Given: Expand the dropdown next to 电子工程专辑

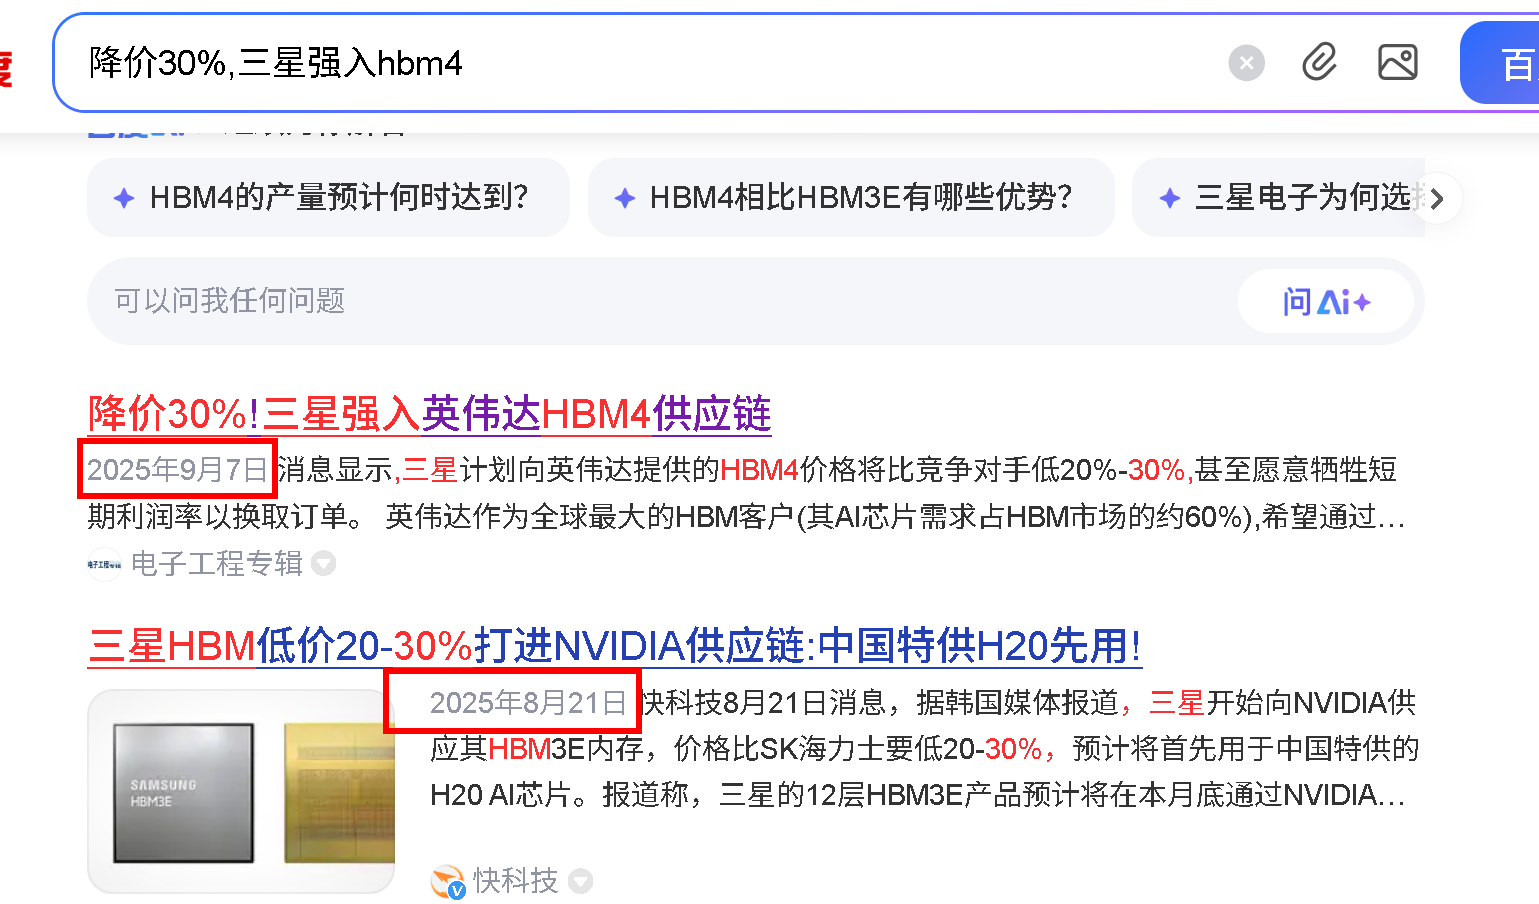Looking at the screenshot, I should click(x=323, y=564).
